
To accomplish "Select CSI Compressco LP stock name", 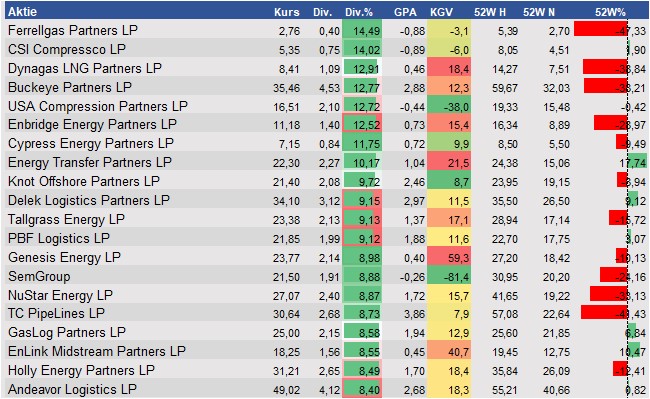I will 67,49.
